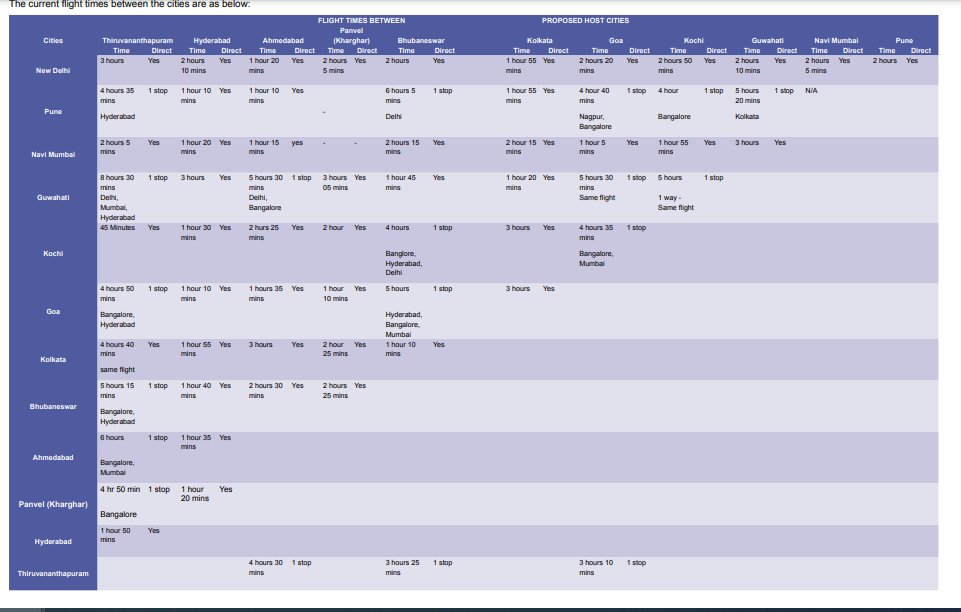The width and height of the screenshot is (961, 612).
Task: Click the Guwahati row label
Action: 53,197
